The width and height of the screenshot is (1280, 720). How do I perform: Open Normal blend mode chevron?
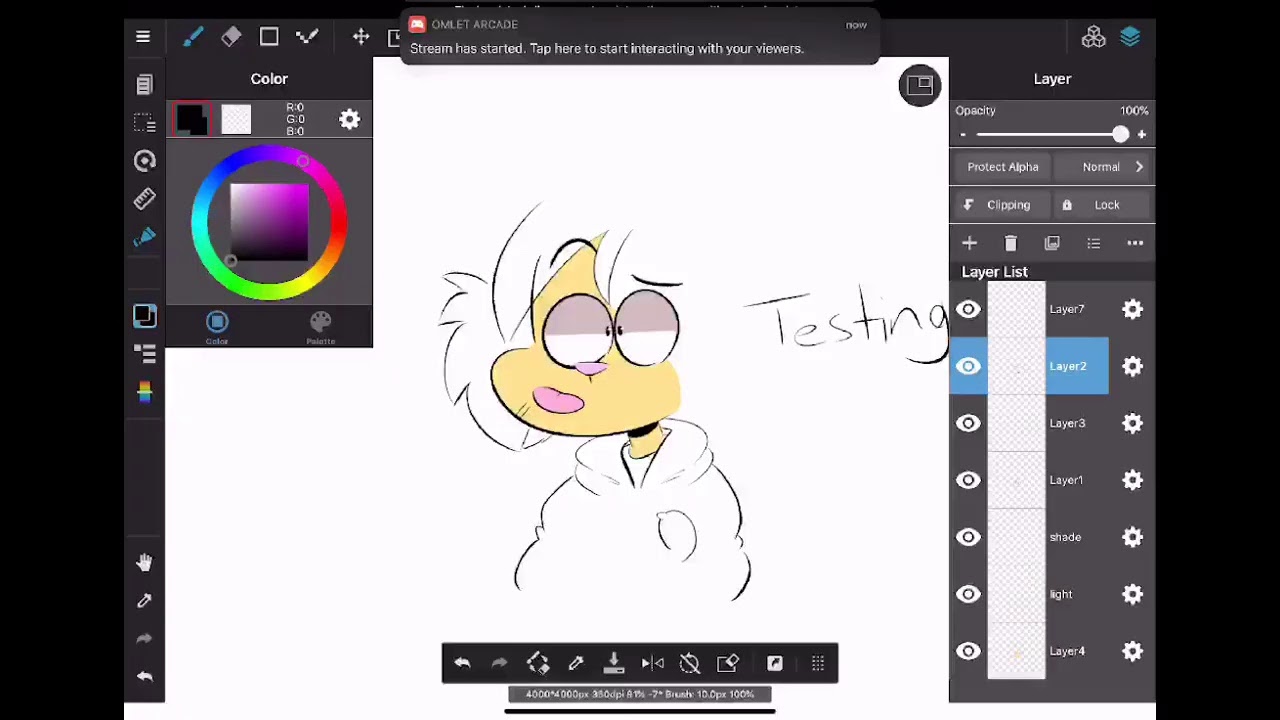(x=1139, y=167)
